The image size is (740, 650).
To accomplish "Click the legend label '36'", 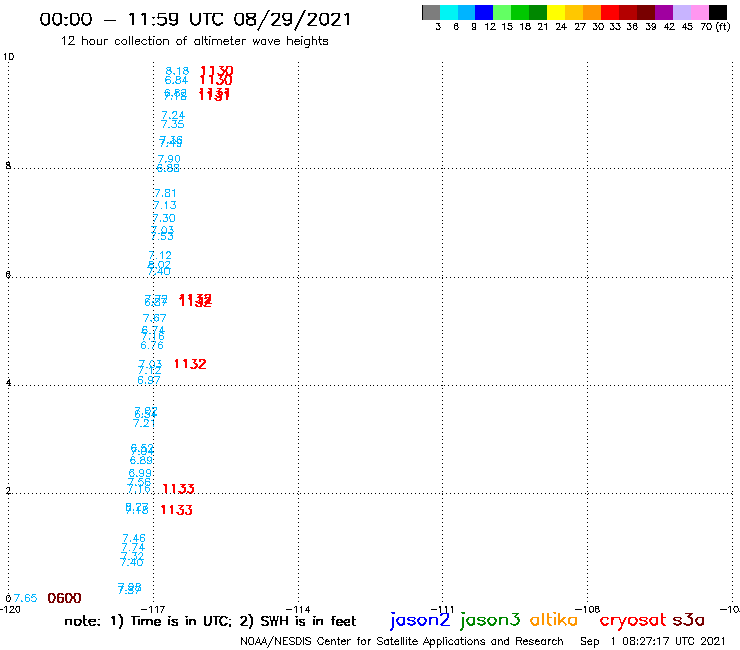I will coord(632,27).
